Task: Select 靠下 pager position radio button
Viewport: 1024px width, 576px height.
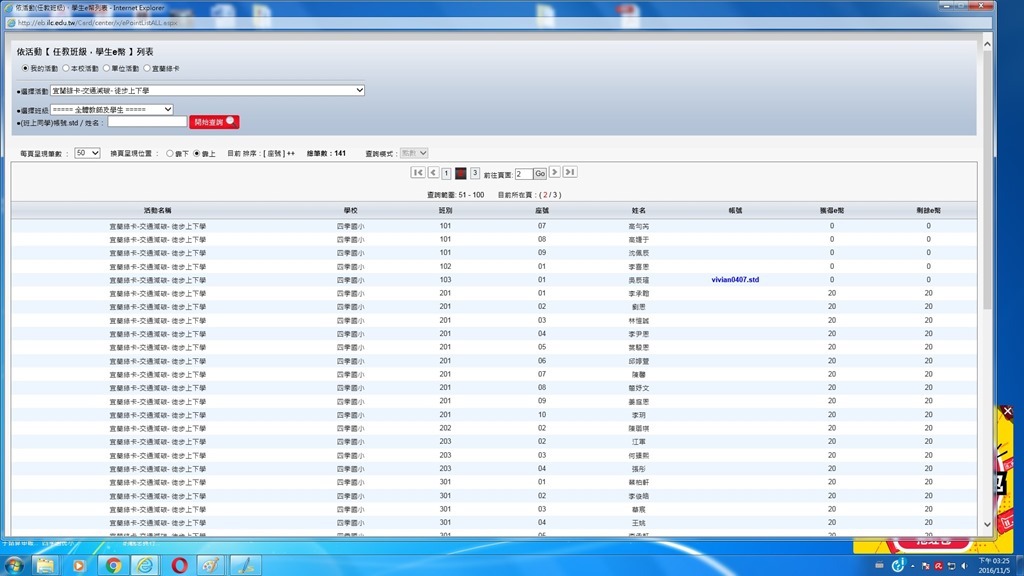Action: 170,153
